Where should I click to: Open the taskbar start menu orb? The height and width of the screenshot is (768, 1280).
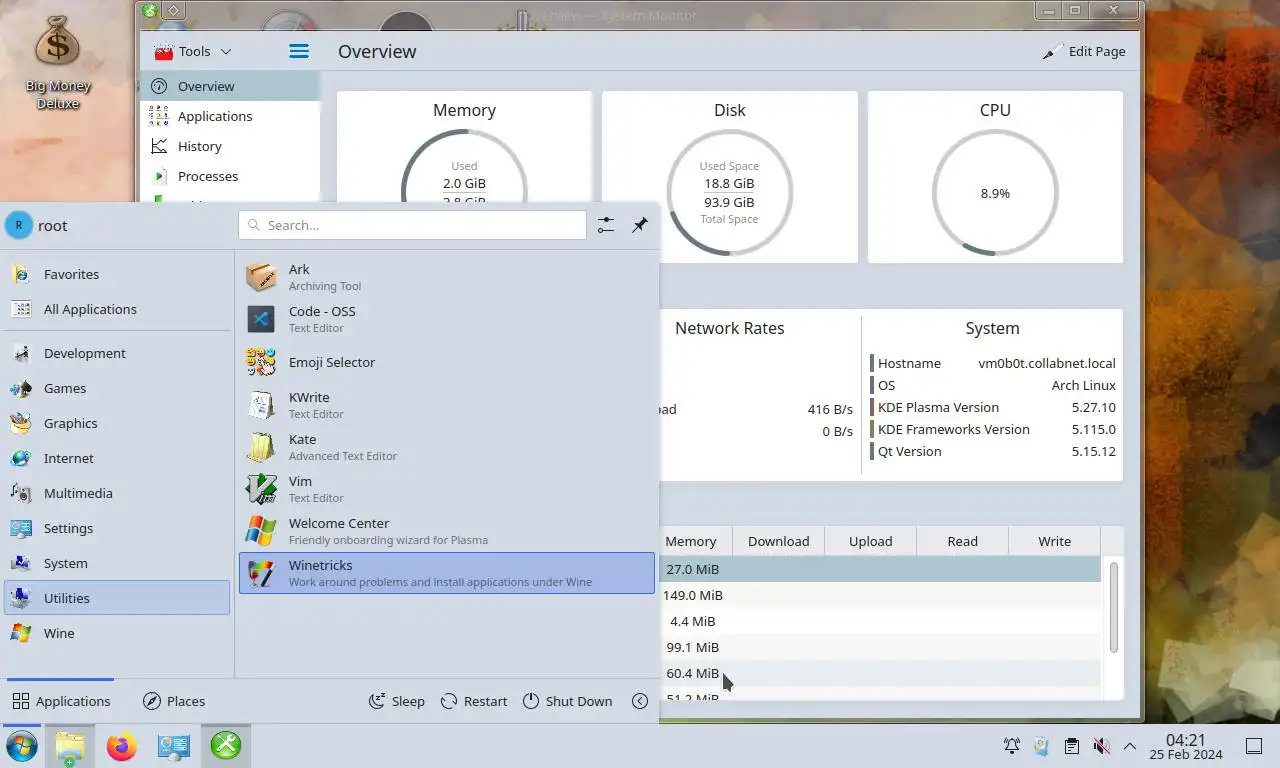pos(22,746)
